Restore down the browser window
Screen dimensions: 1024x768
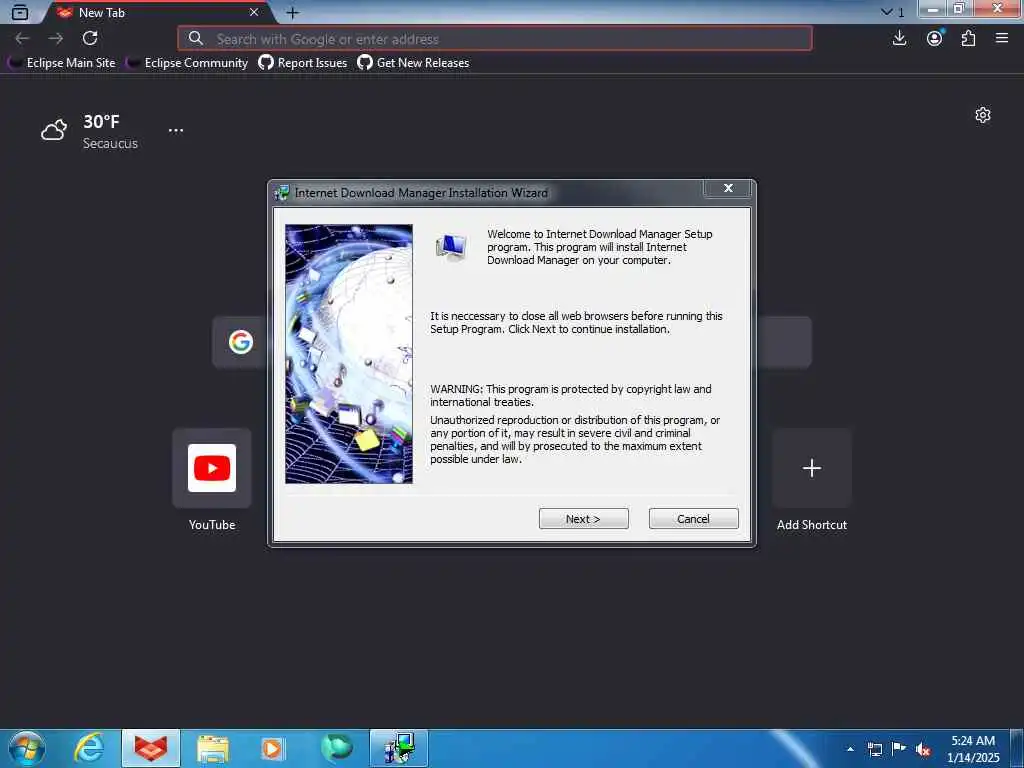point(959,9)
